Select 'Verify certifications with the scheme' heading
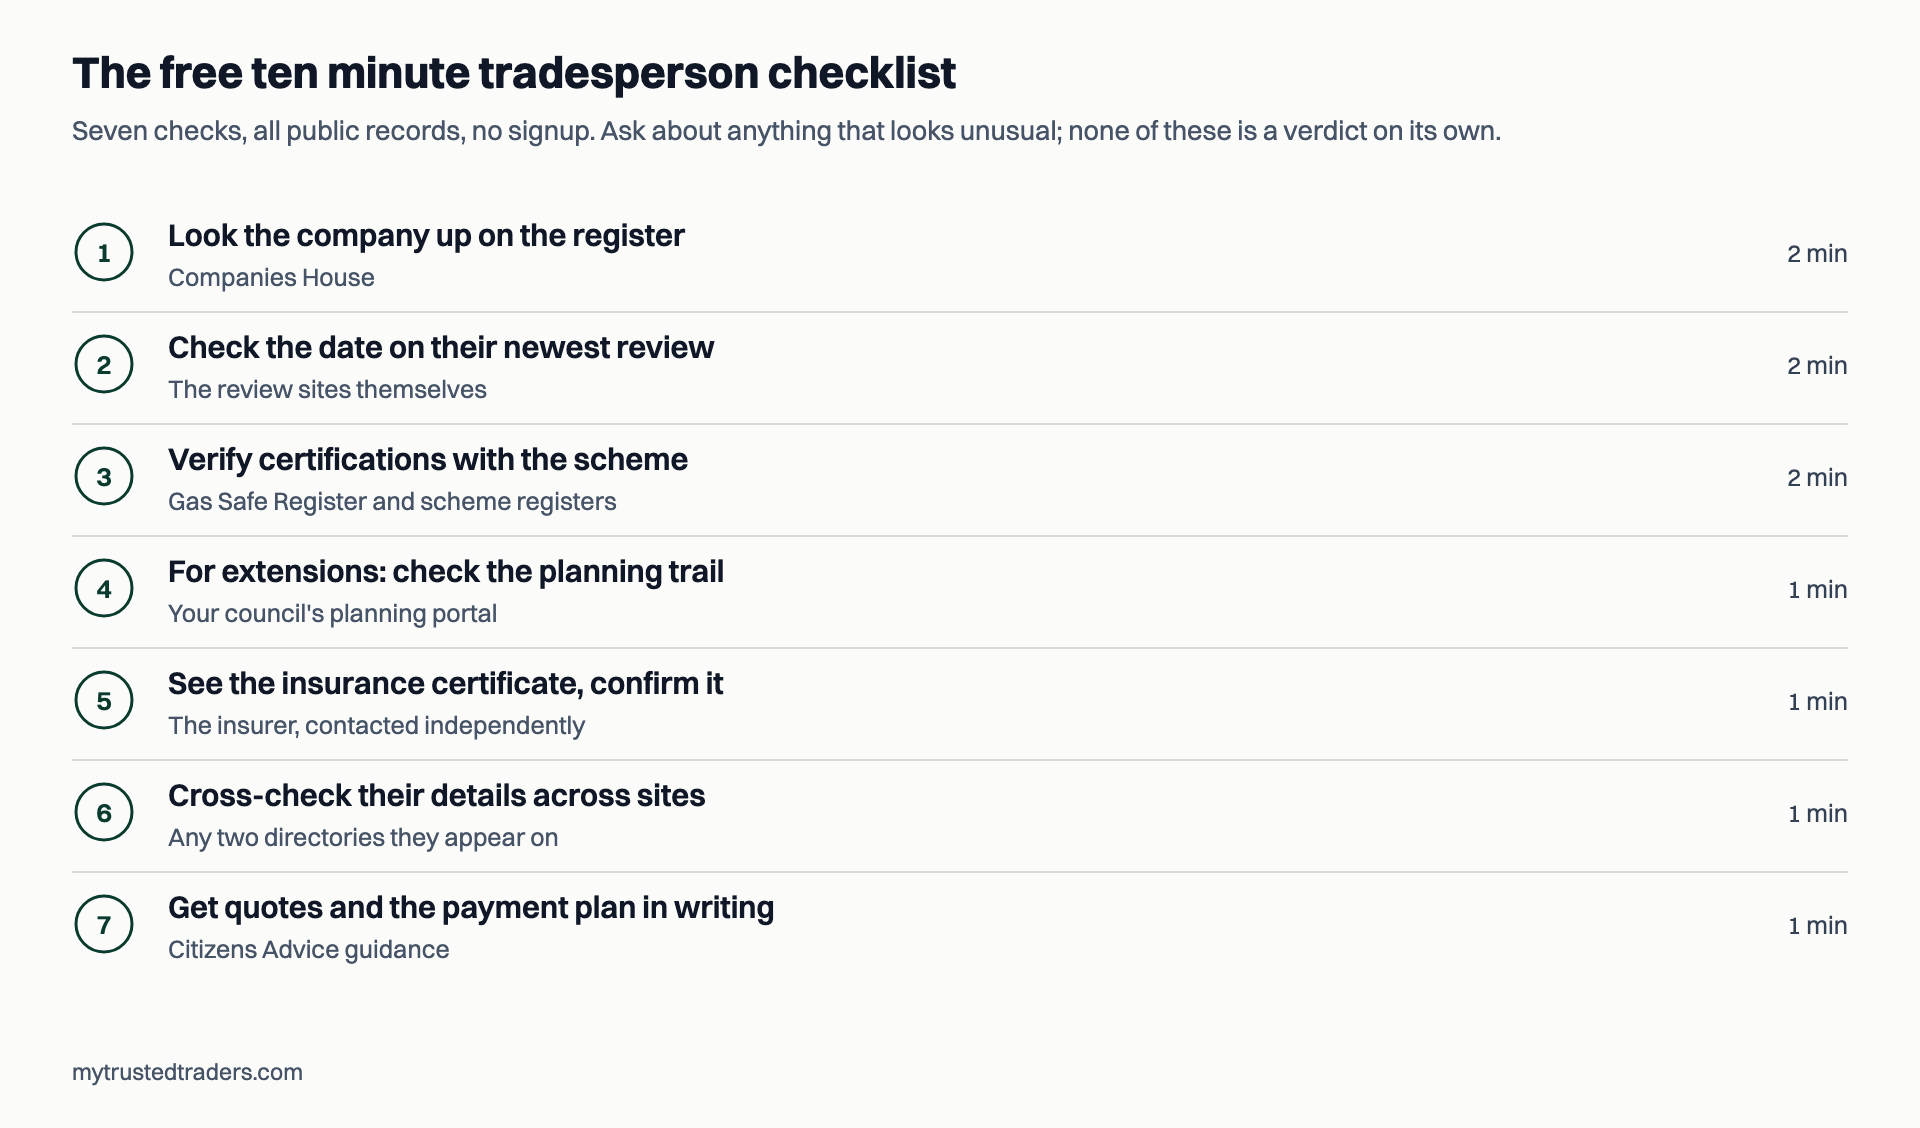The height and width of the screenshot is (1128, 1920). pyautogui.click(x=428, y=460)
